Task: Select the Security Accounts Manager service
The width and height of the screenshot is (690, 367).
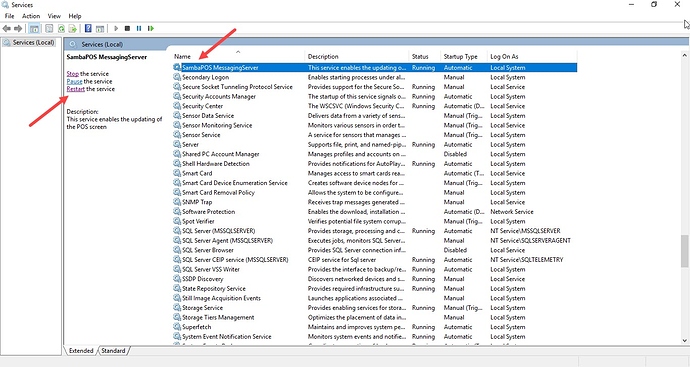Action: (374, 96)
